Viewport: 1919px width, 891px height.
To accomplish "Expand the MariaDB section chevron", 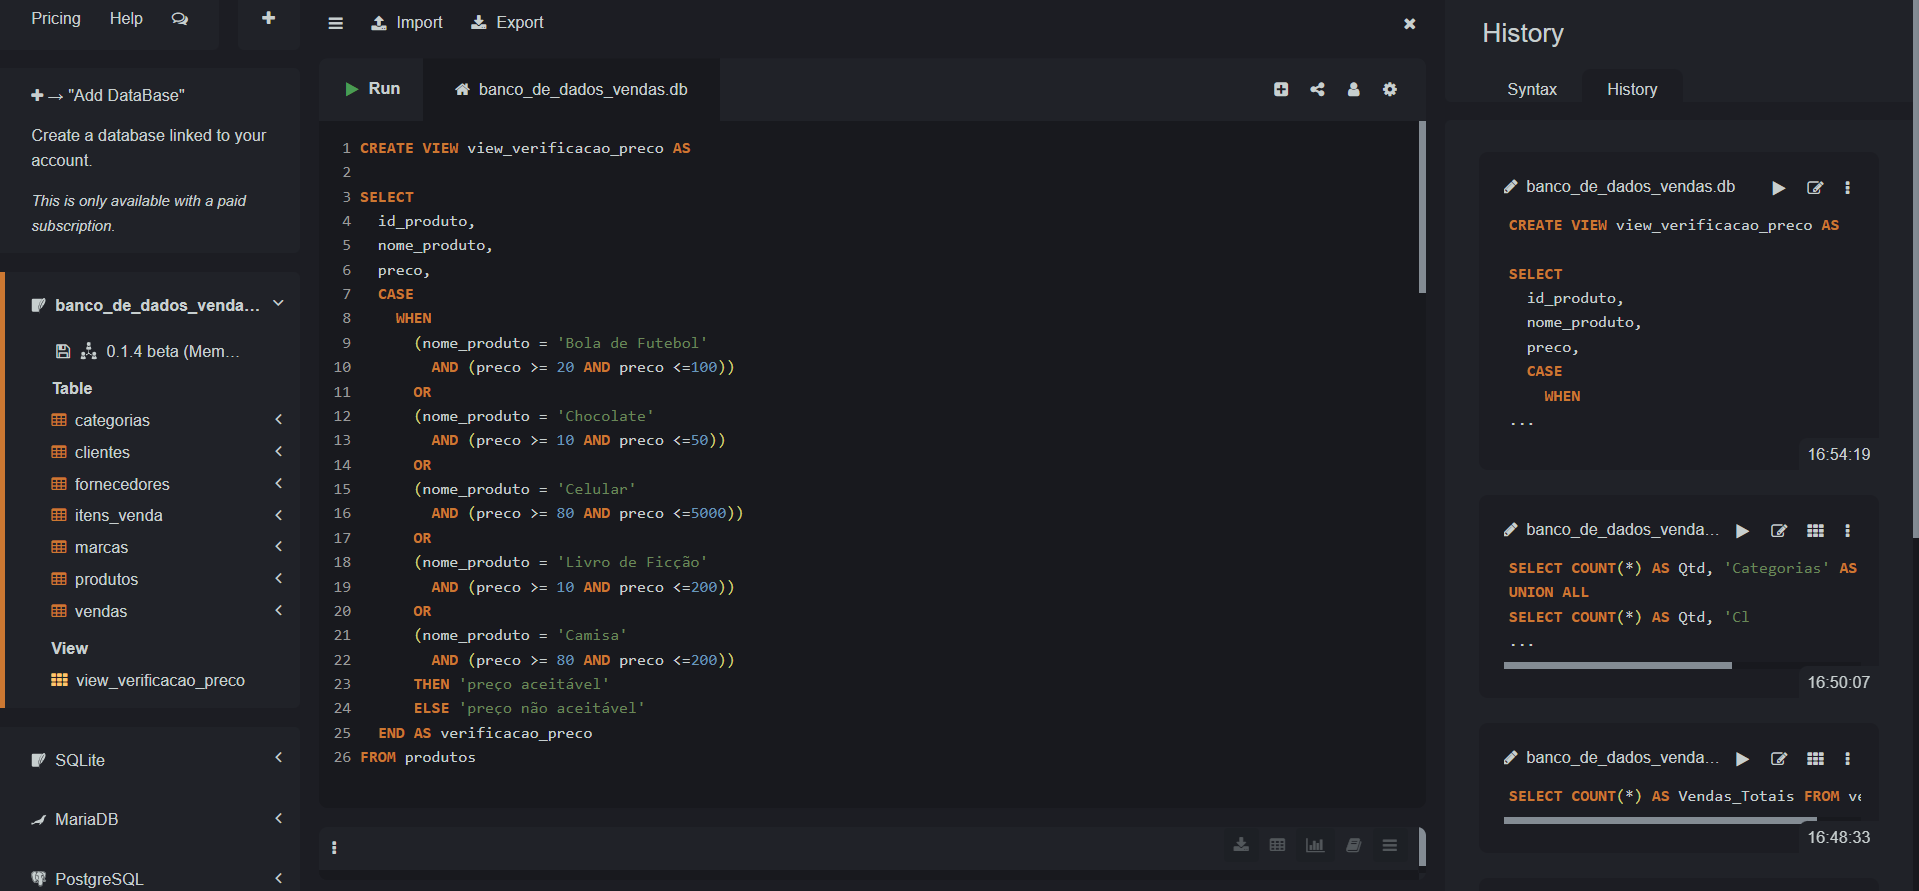I will point(279,819).
